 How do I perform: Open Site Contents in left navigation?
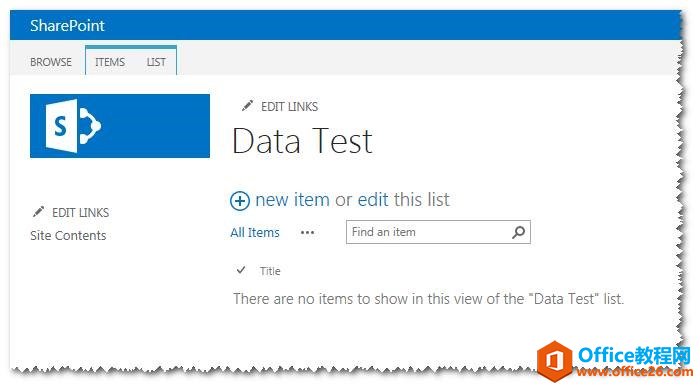(68, 235)
